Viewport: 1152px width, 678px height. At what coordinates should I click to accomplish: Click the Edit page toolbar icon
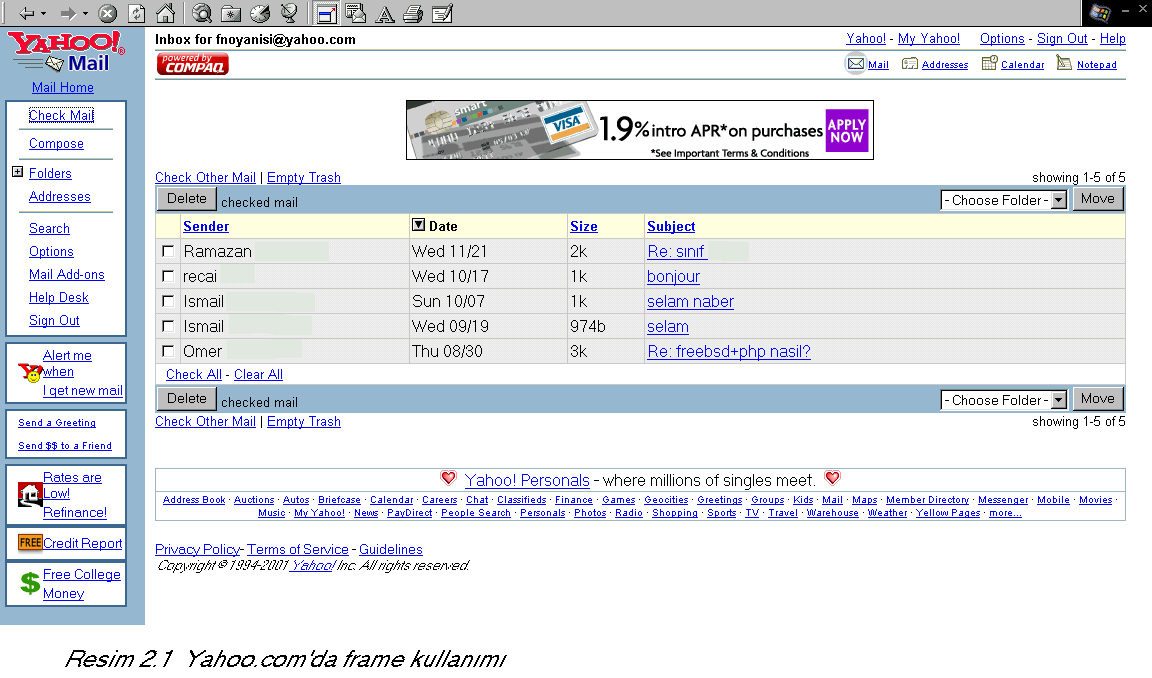(442, 13)
